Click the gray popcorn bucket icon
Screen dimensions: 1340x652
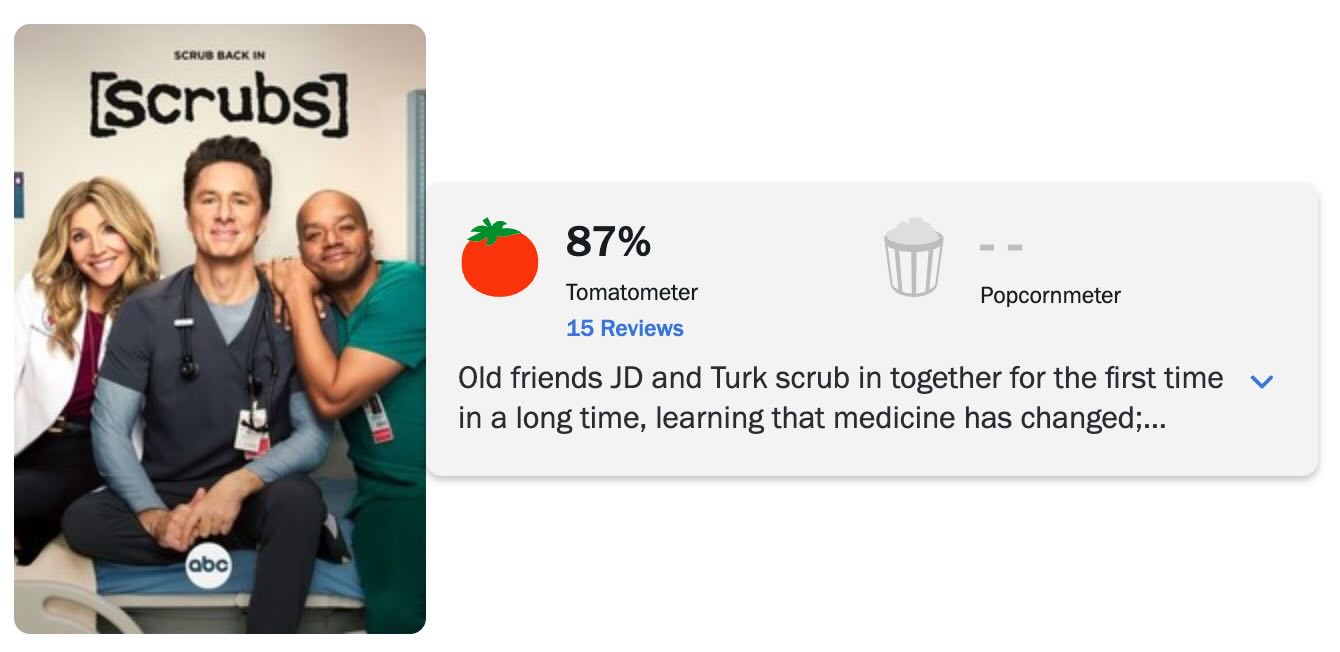pos(913,258)
